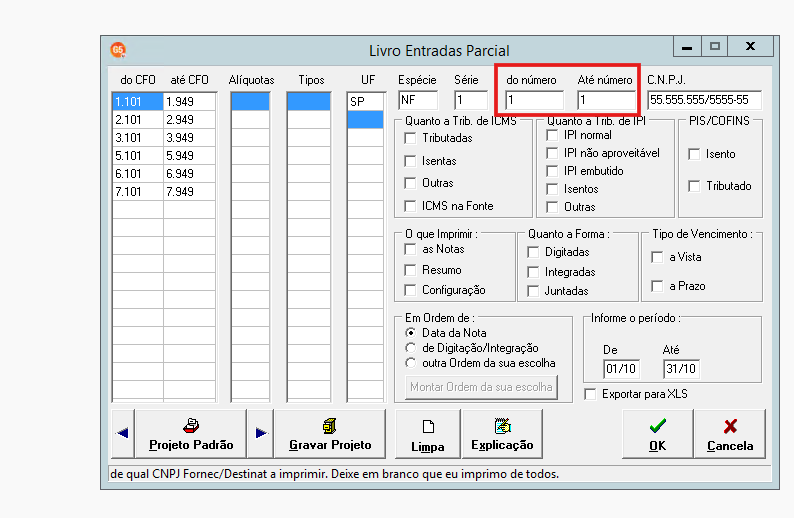Viewport: 794px width, 518px height.
Task: Tick the IPI embutido checkbox
Action: pos(552,171)
